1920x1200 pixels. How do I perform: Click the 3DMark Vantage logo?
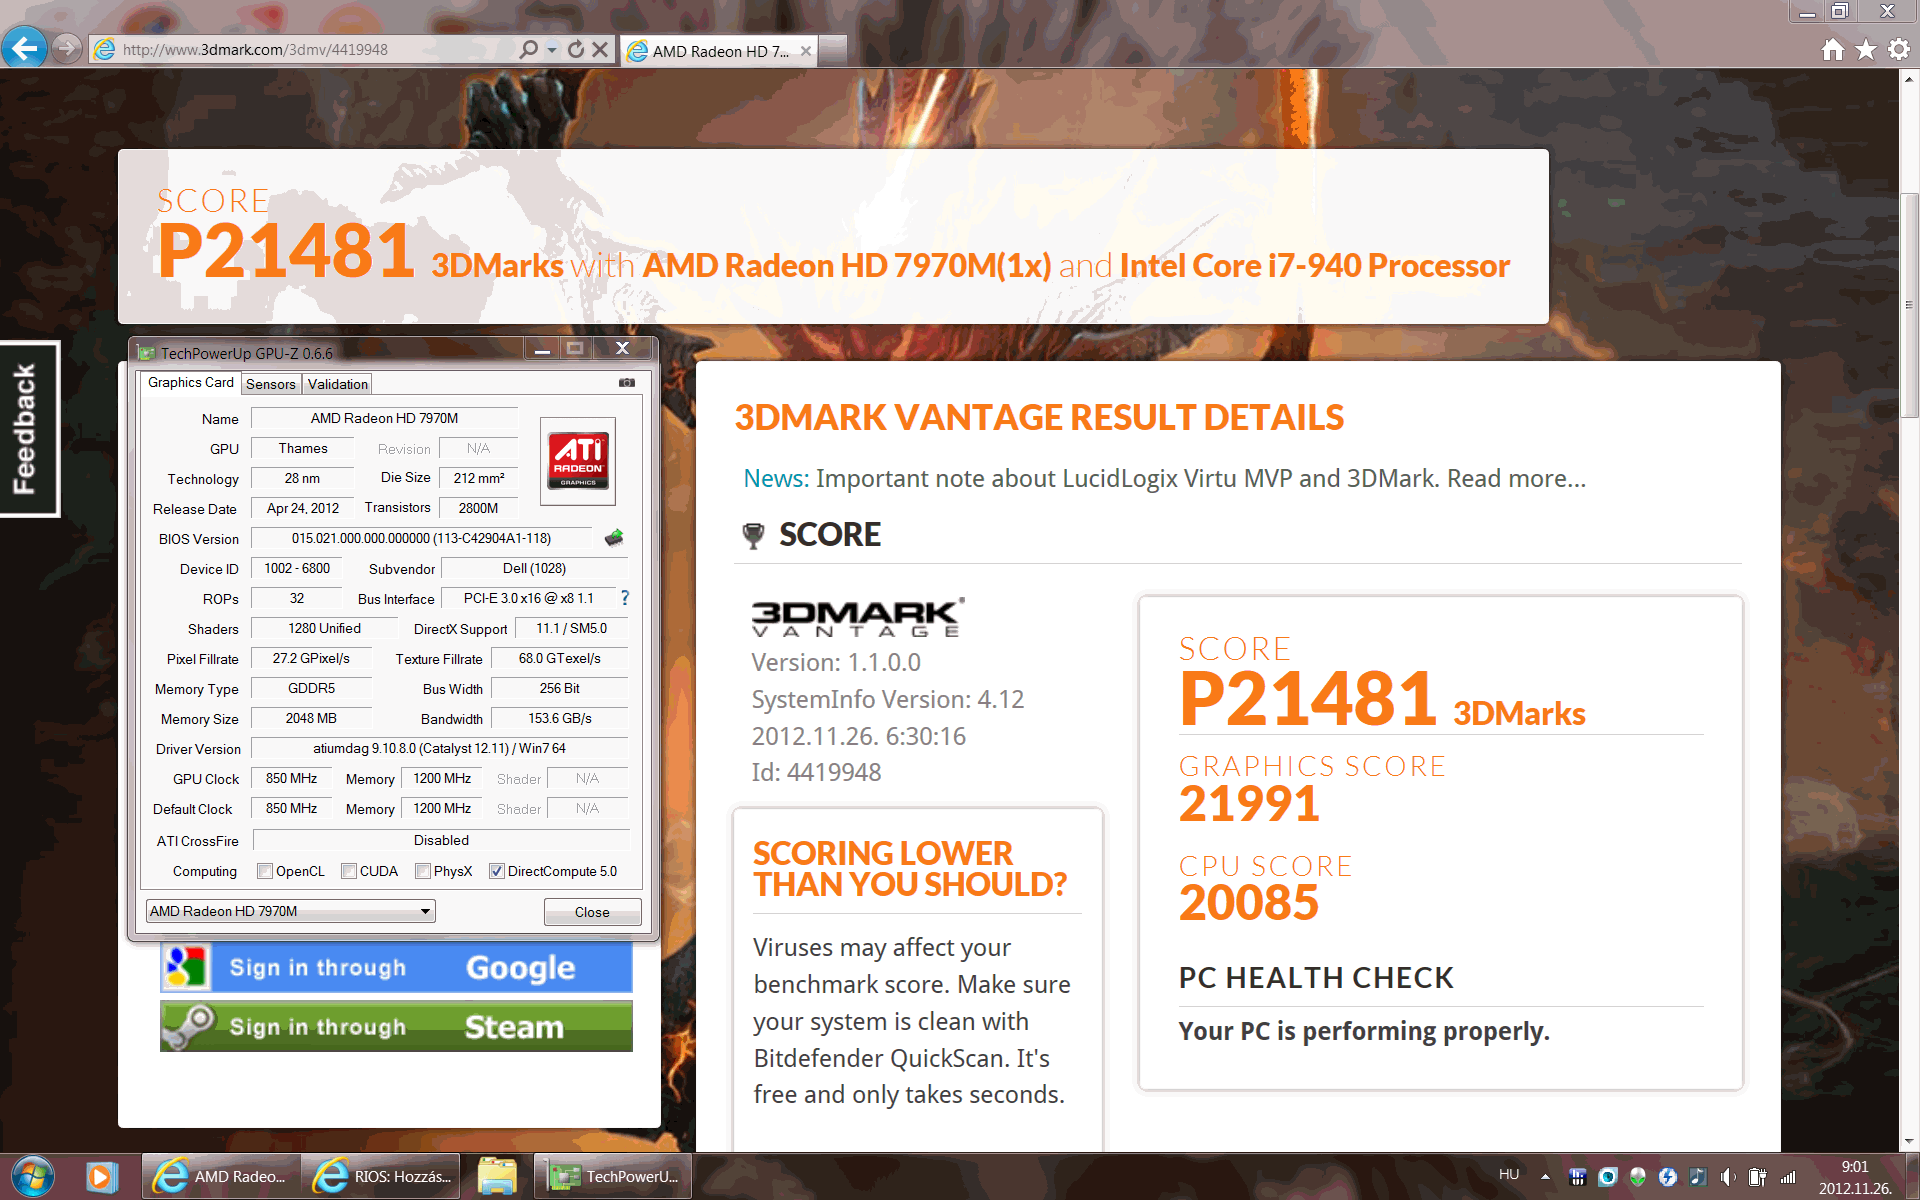click(x=857, y=617)
